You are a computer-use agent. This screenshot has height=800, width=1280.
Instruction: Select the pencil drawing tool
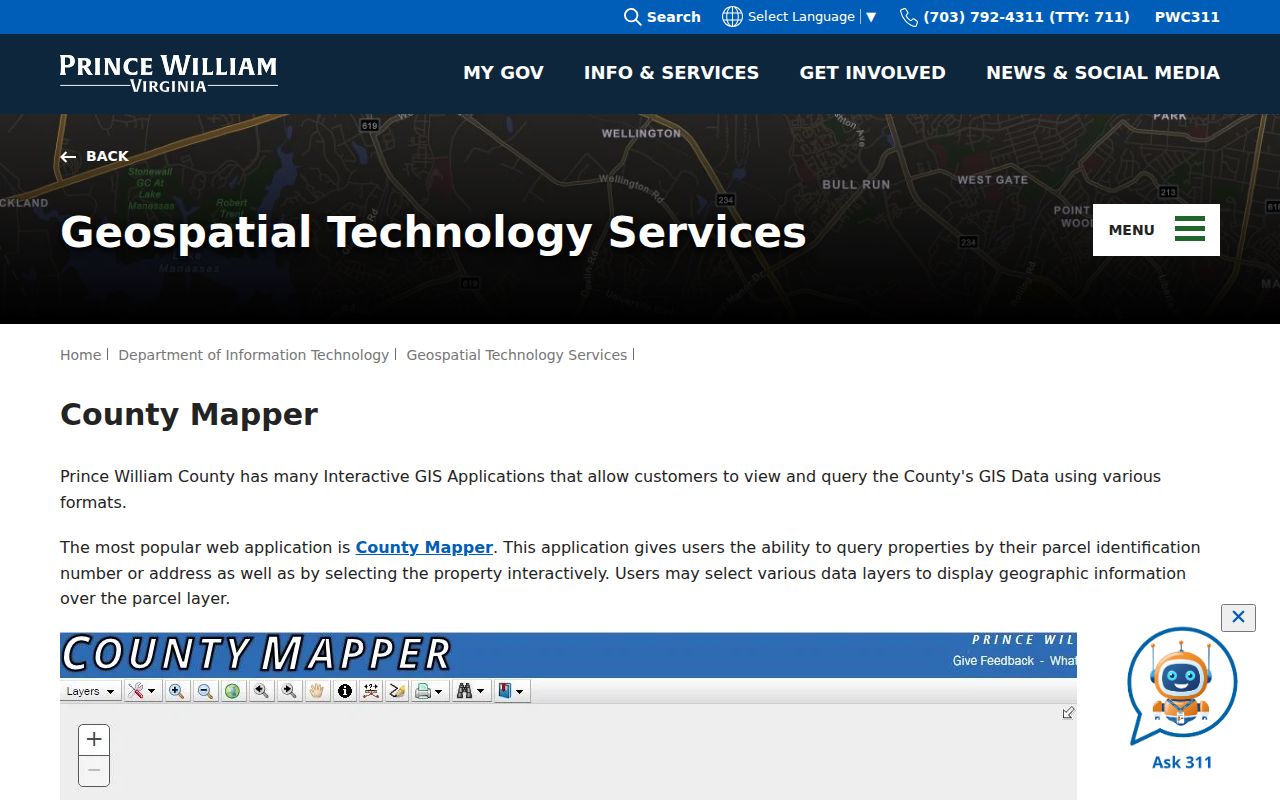[x=397, y=691]
